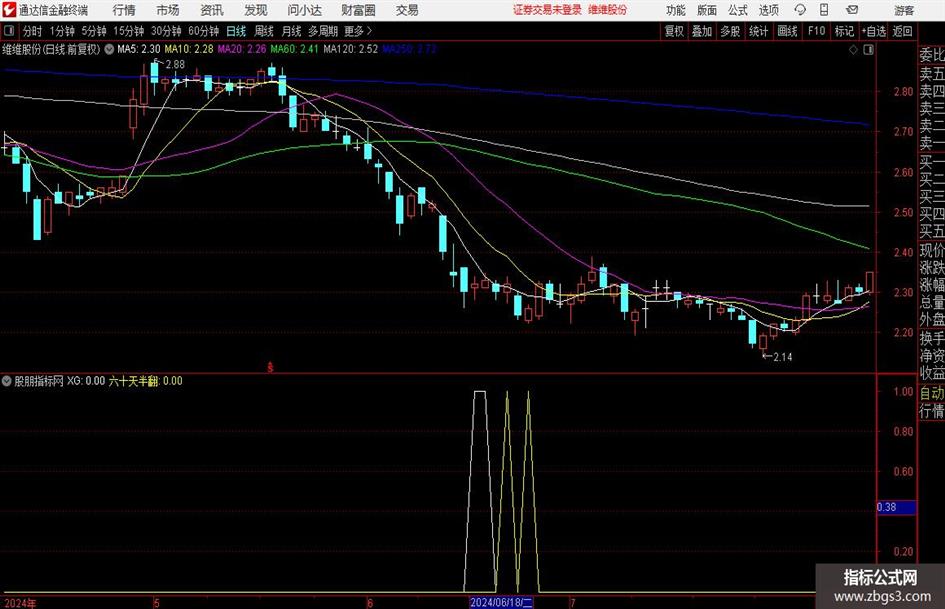Viewport: 945px width, 609px height.
Task: Click the 2024/06/18 date marker on timeline
Action: pyautogui.click(x=501, y=602)
